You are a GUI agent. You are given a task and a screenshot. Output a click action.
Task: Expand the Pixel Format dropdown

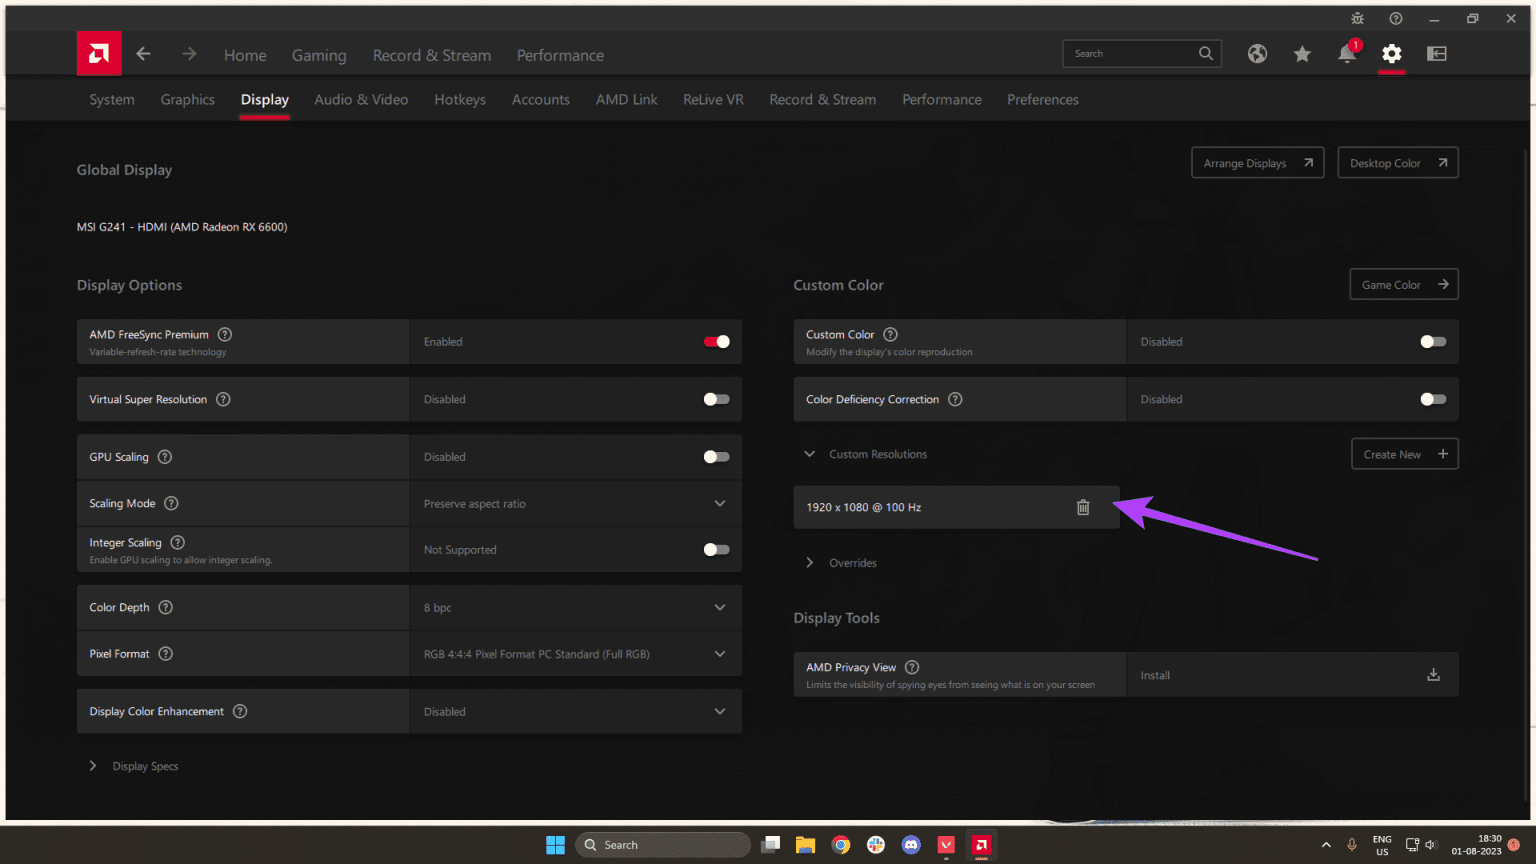click(719, 653)
